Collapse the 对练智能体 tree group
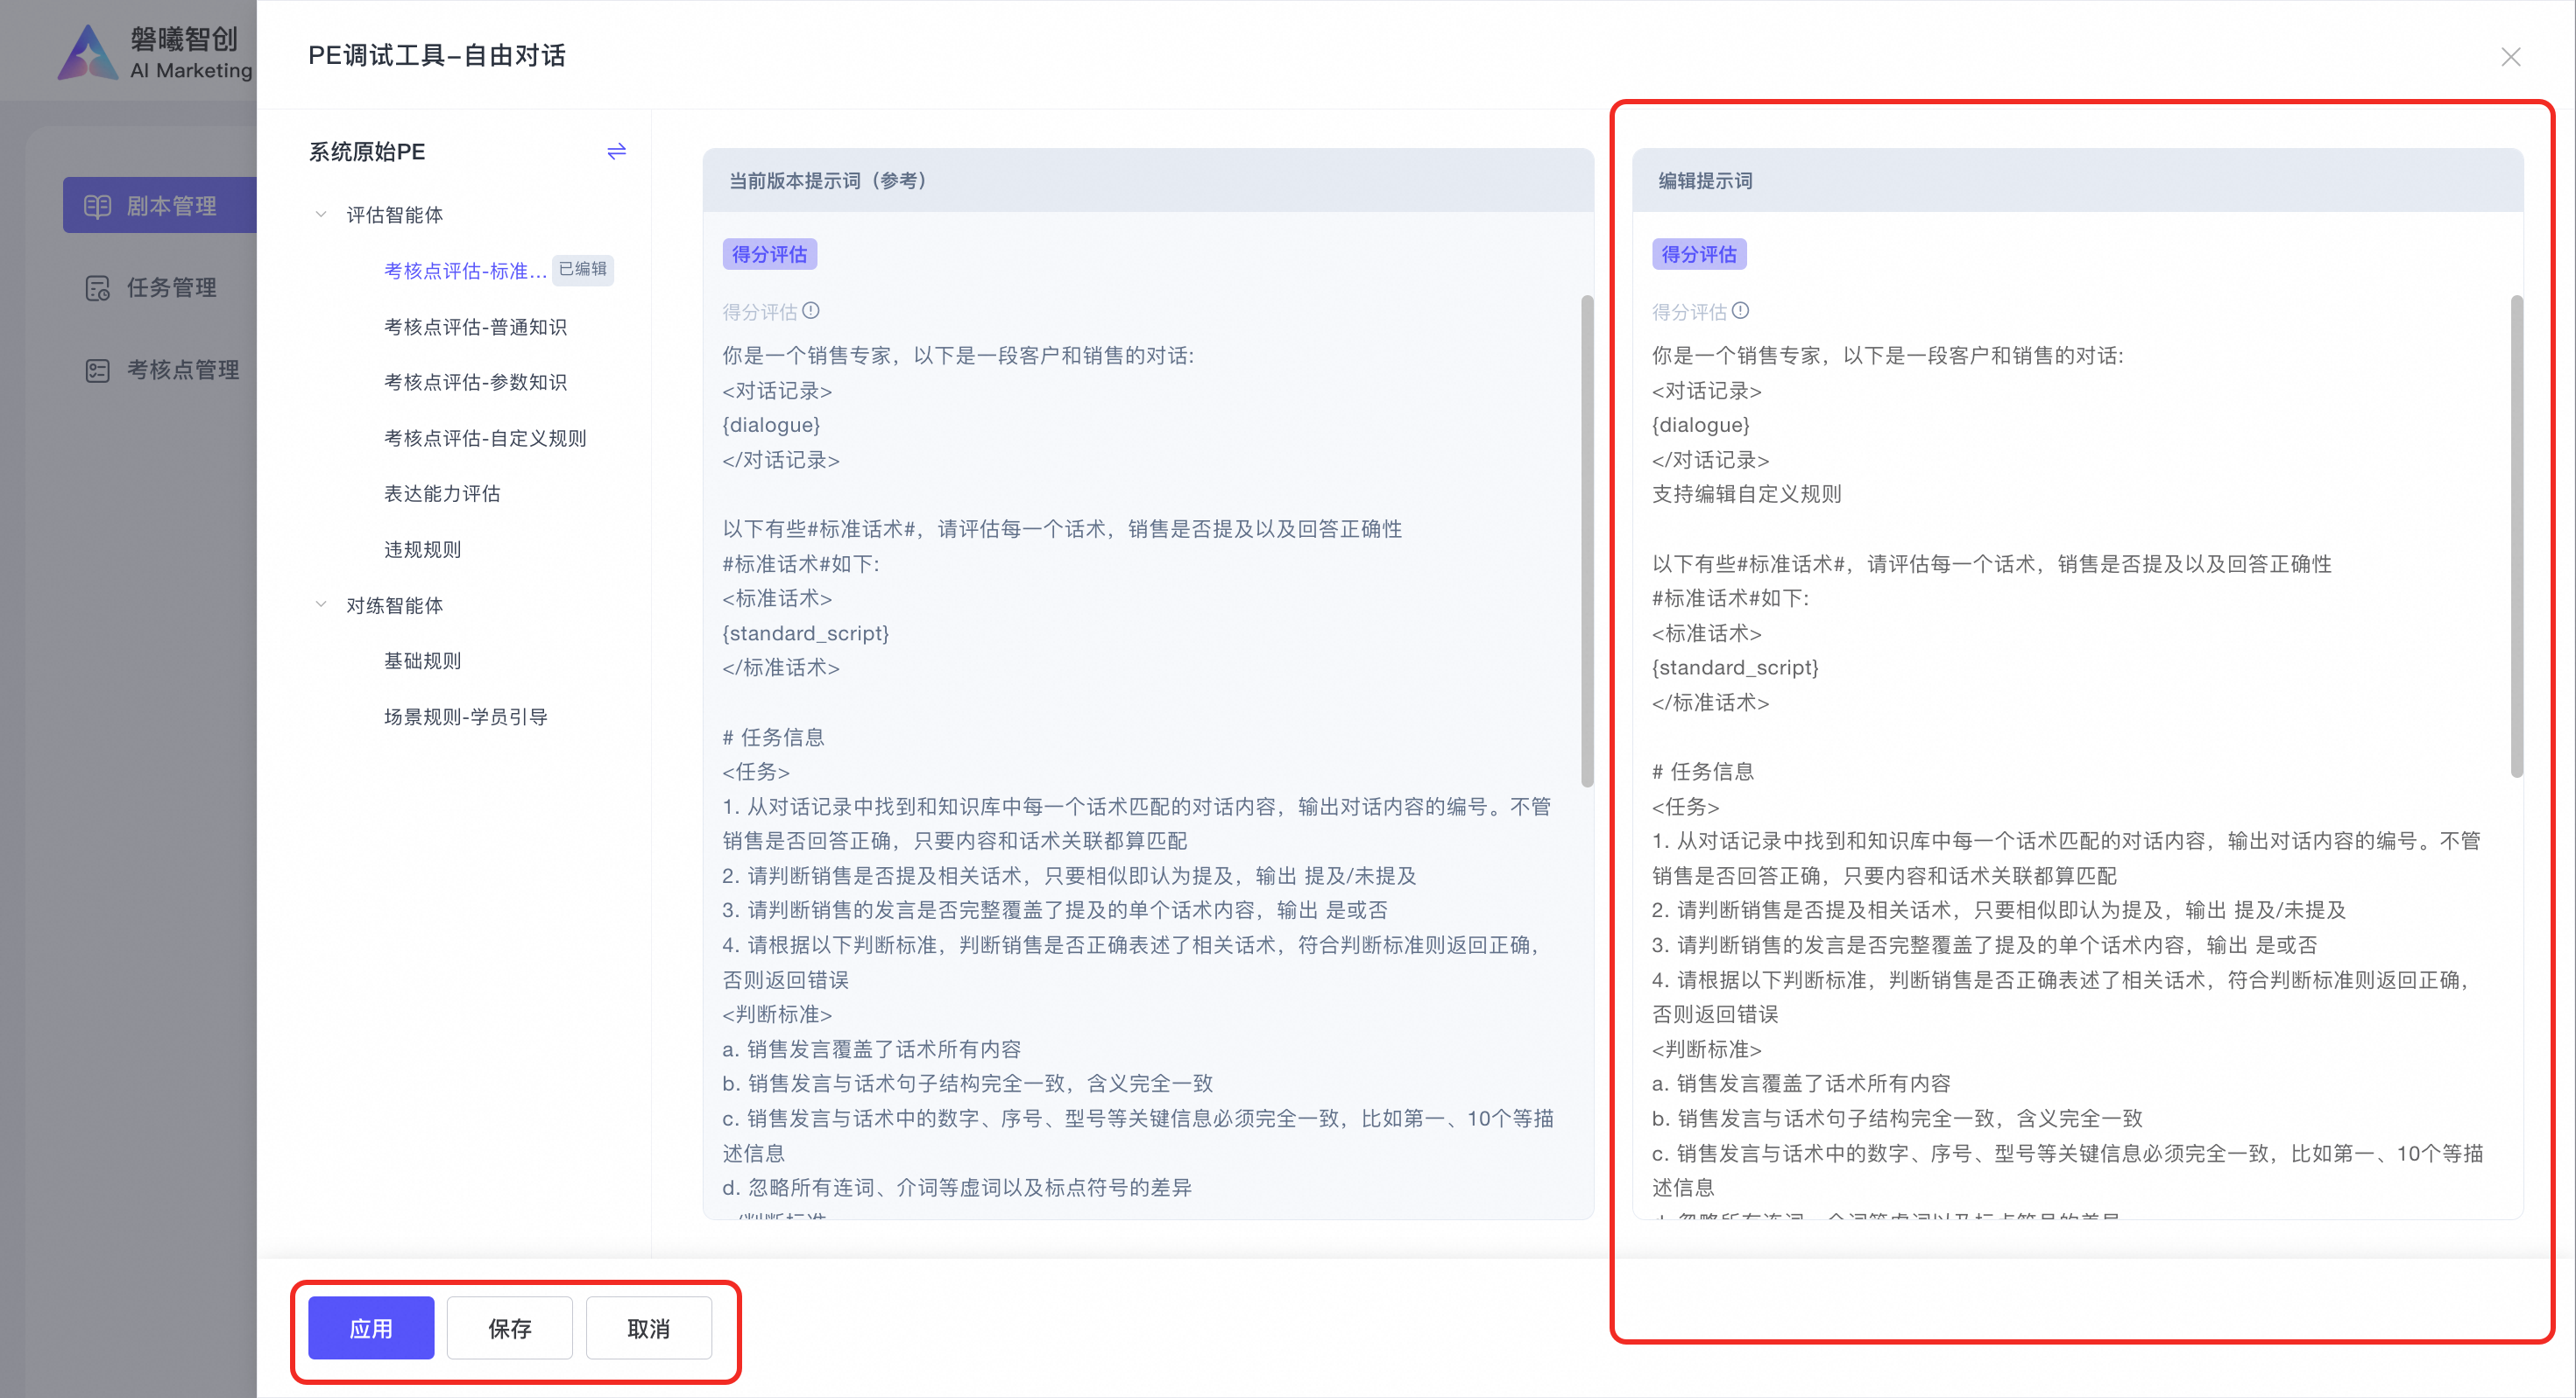2576x1398 pixels. click(321, 604)
